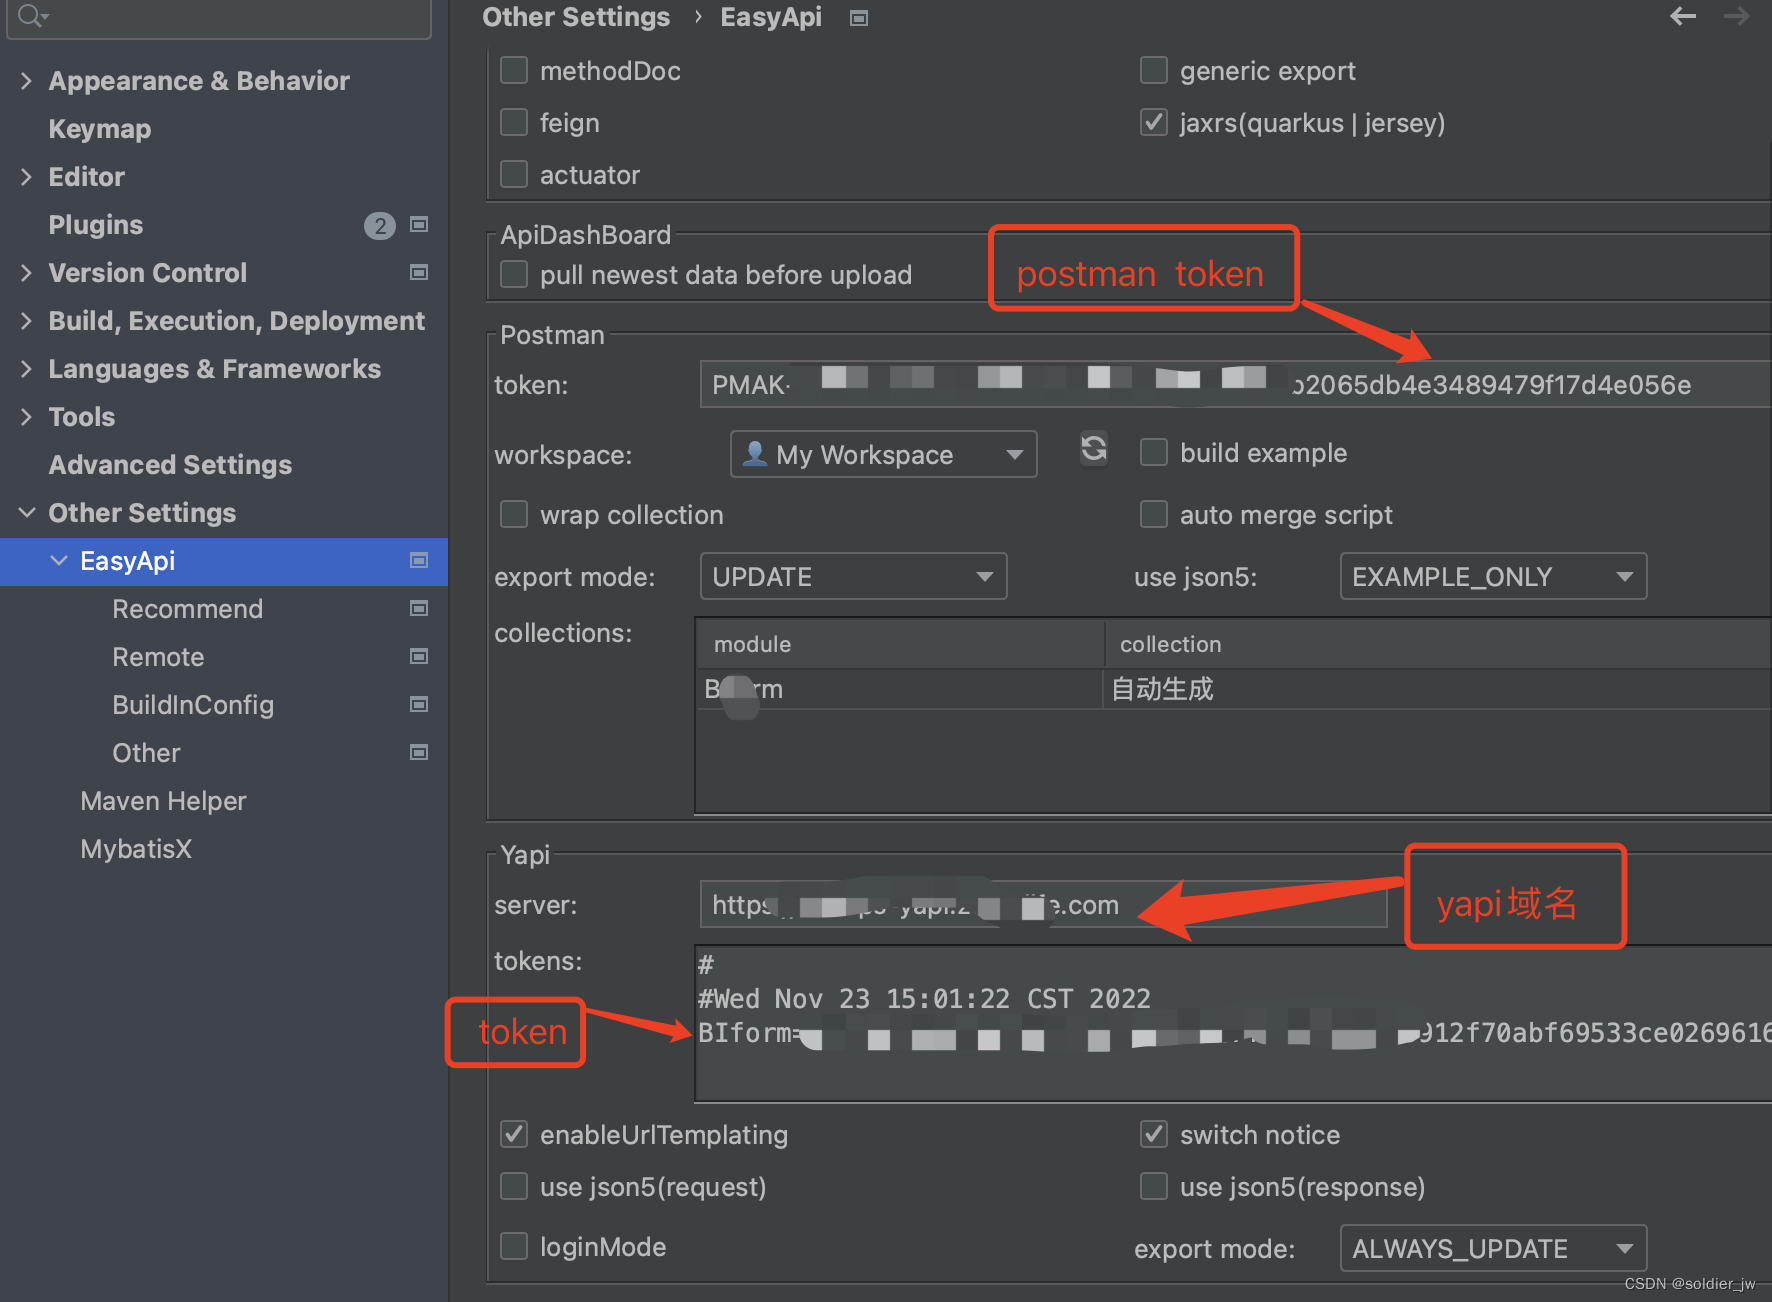Image resolution: width=1772 pixels, height=1302 pixels.
Task: Uncheck jaxrs(quarkus | jersey) option
Action: [1154, 122]
